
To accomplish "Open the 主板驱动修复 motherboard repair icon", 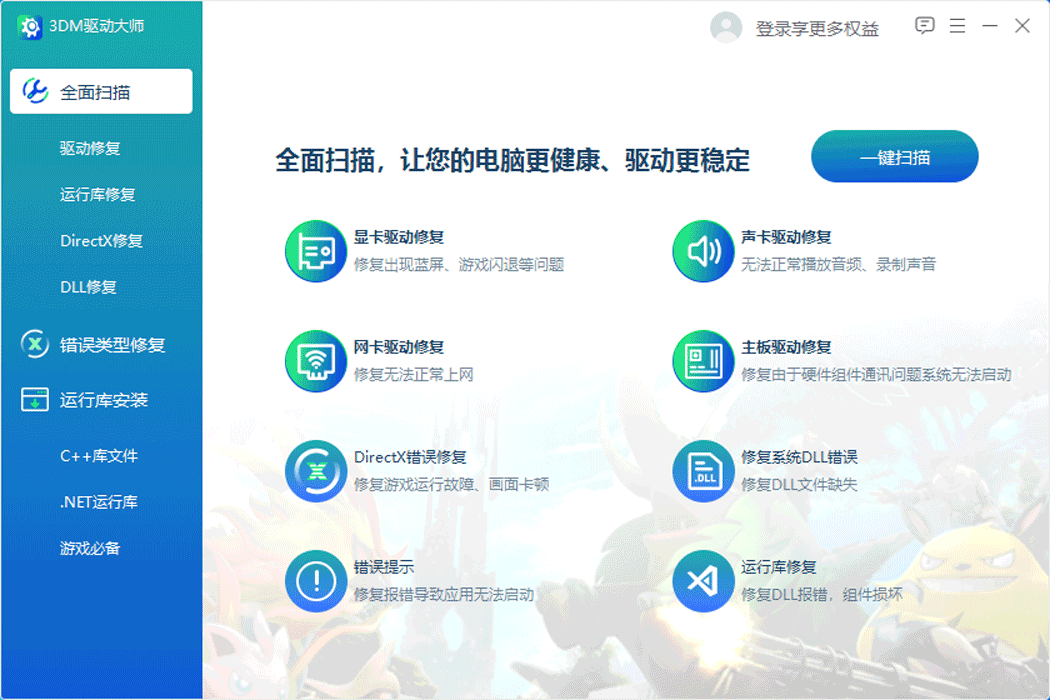I will tap(703, 362).
